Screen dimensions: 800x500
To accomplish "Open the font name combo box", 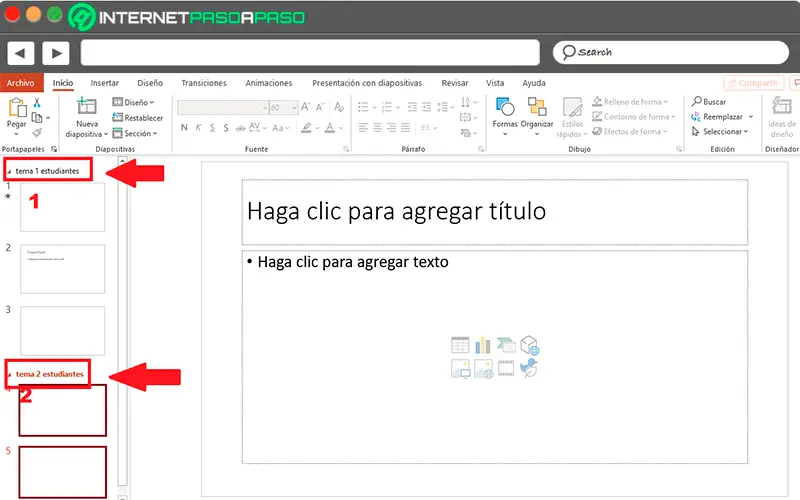I will point(223,107).
